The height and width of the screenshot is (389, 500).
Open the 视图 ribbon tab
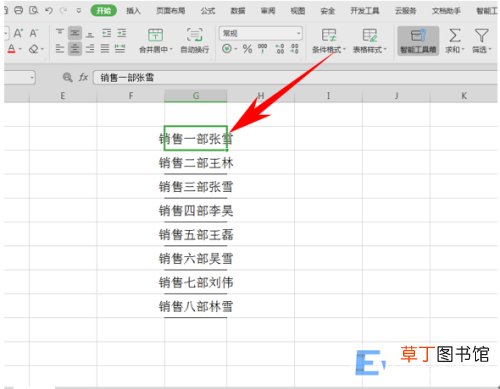click(x=298, y=11)
